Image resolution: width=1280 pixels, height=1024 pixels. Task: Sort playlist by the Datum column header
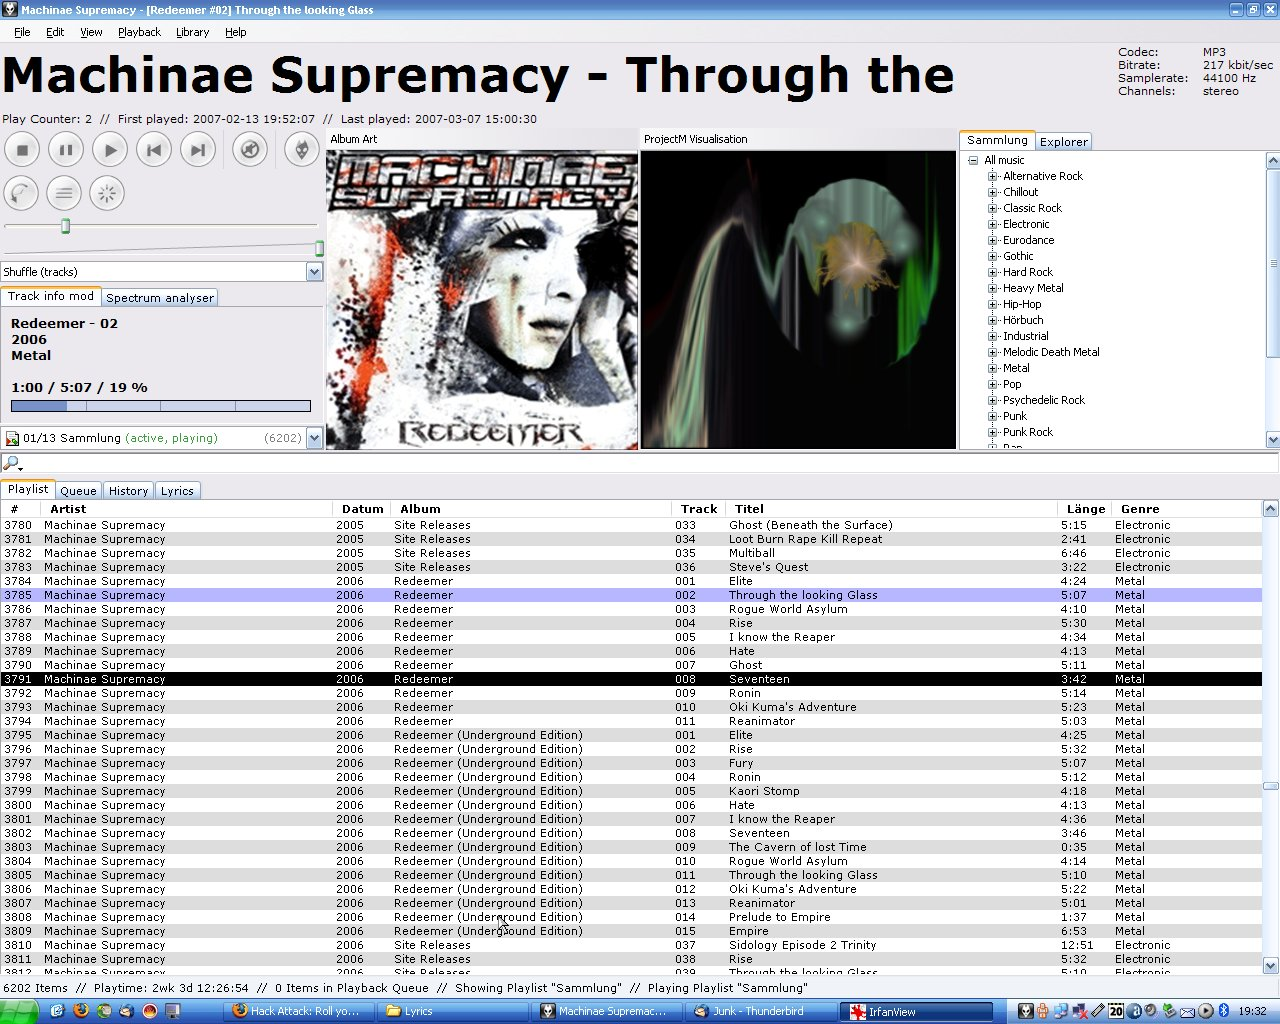click(x=361, y=509)
